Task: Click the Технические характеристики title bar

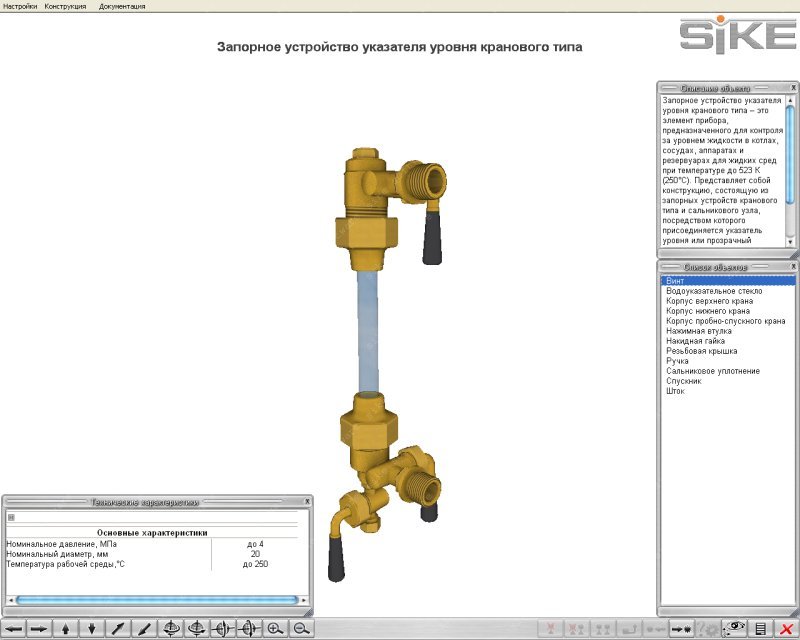Action: (152, 502)
